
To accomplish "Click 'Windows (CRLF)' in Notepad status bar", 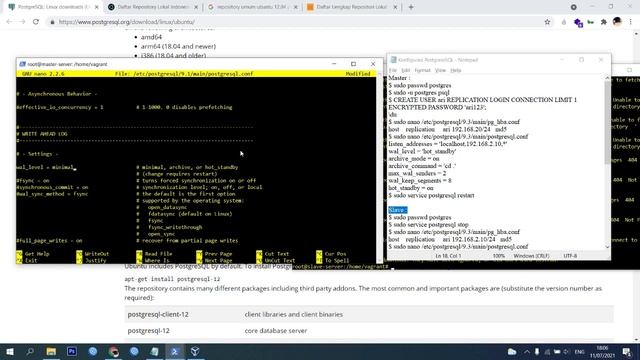I will 531,256.
